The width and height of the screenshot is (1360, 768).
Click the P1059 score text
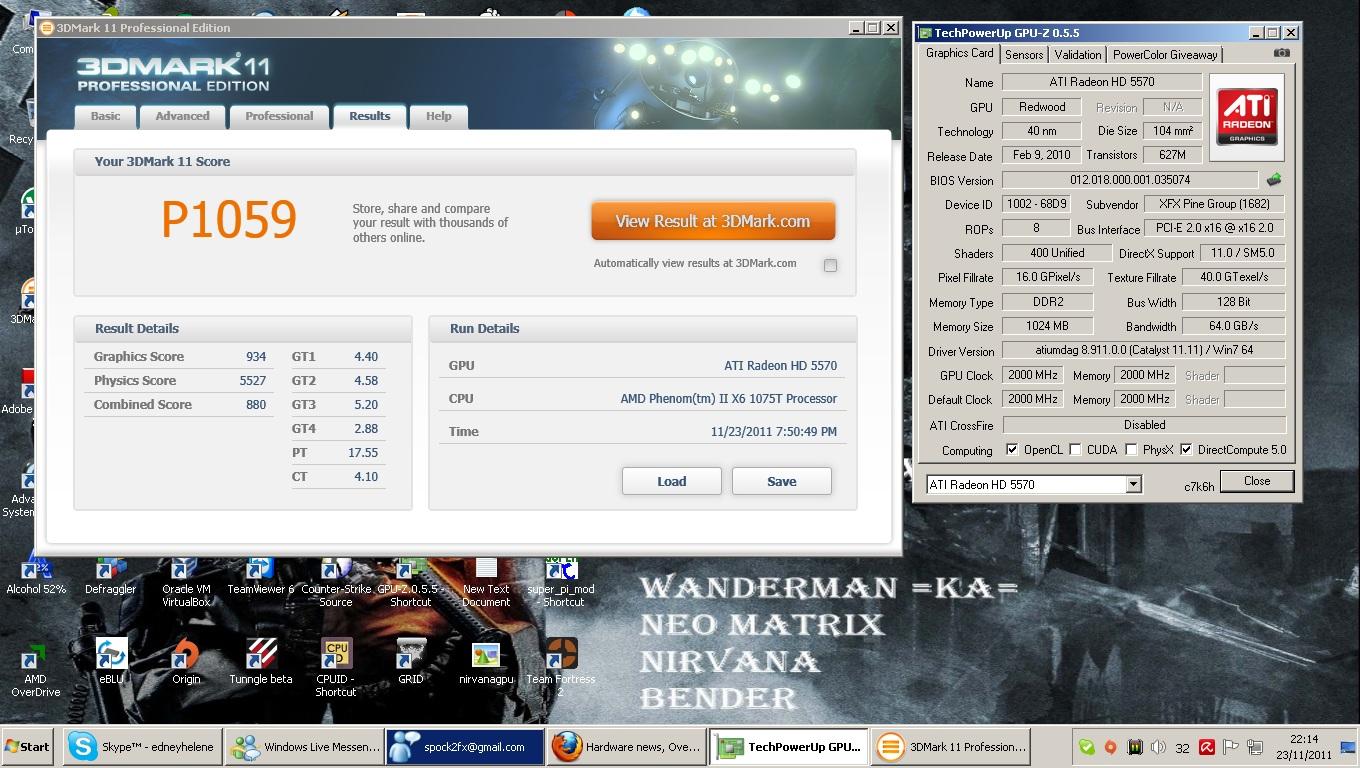[x=229, y=220]
